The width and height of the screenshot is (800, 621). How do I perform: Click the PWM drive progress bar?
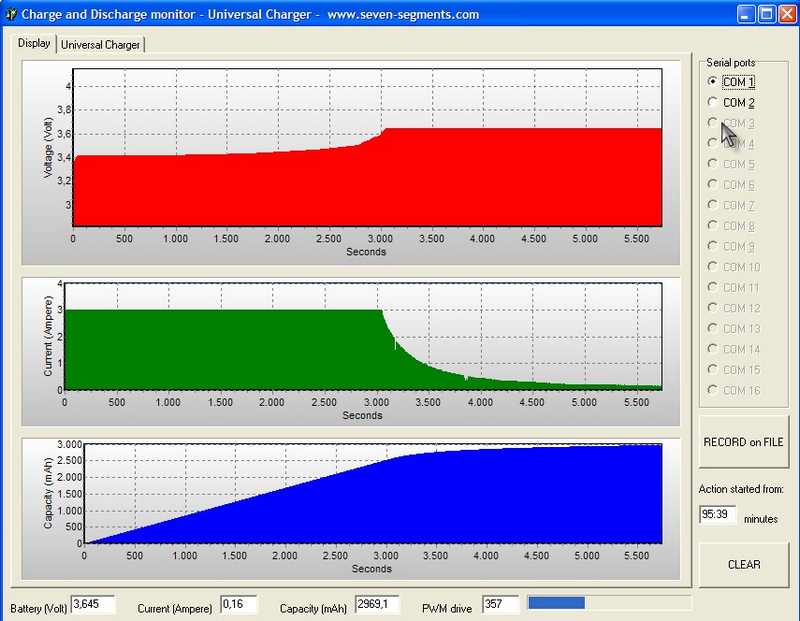tap(608, 603)
